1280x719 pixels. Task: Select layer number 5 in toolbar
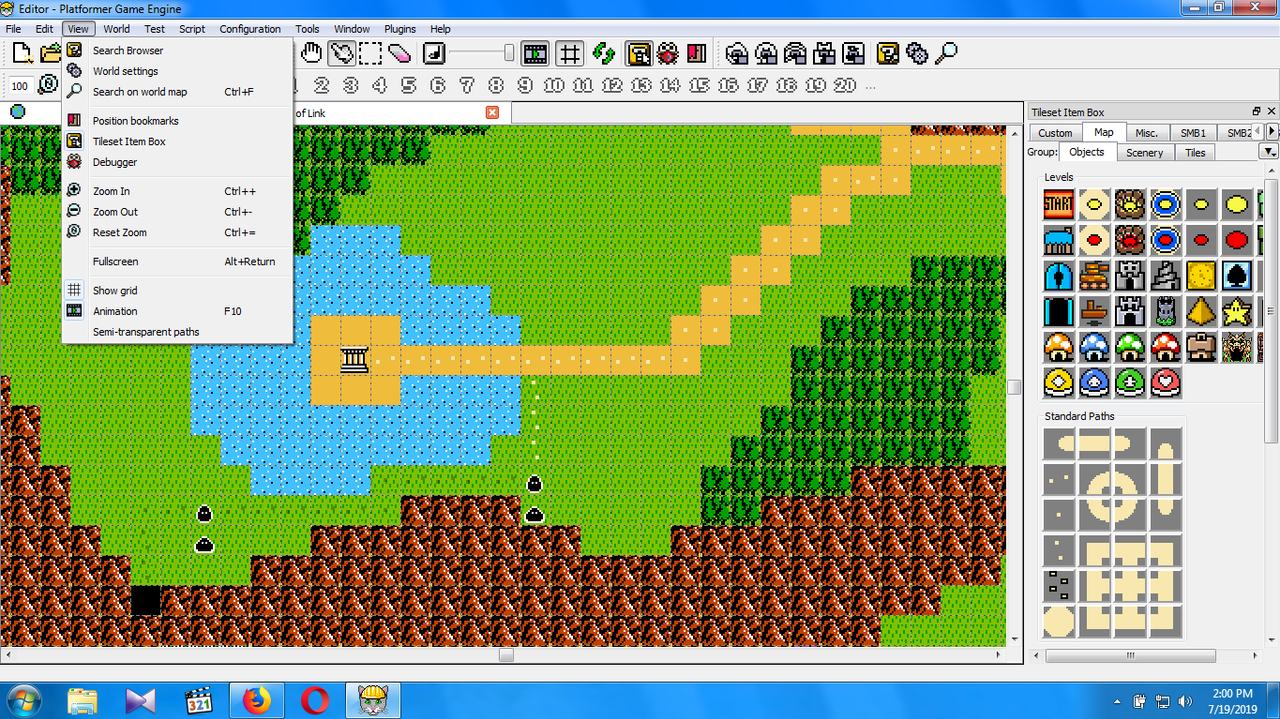point(408,86)
